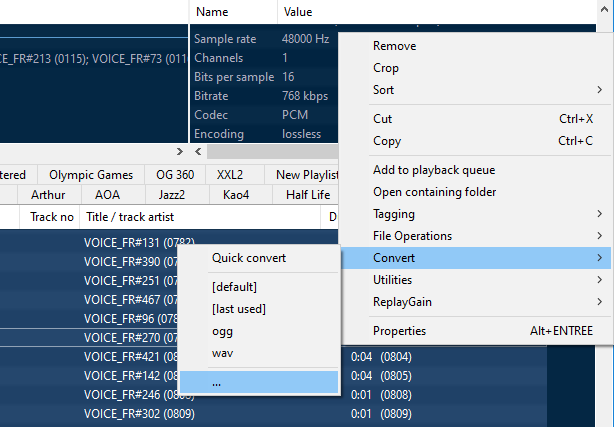Screen dimensions: 614x427
Task: Open the New Playlist tab
Action: tap(302, 175)
